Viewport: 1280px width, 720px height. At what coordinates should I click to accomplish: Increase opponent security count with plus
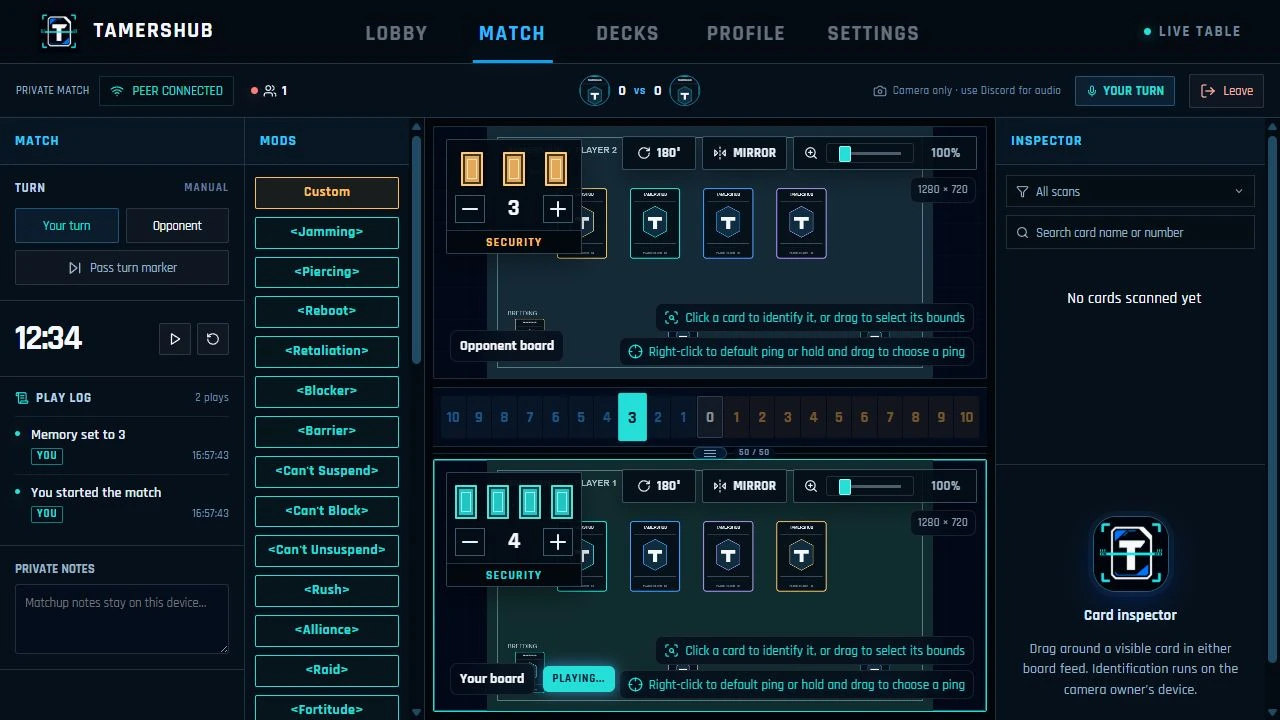(558, 208)
